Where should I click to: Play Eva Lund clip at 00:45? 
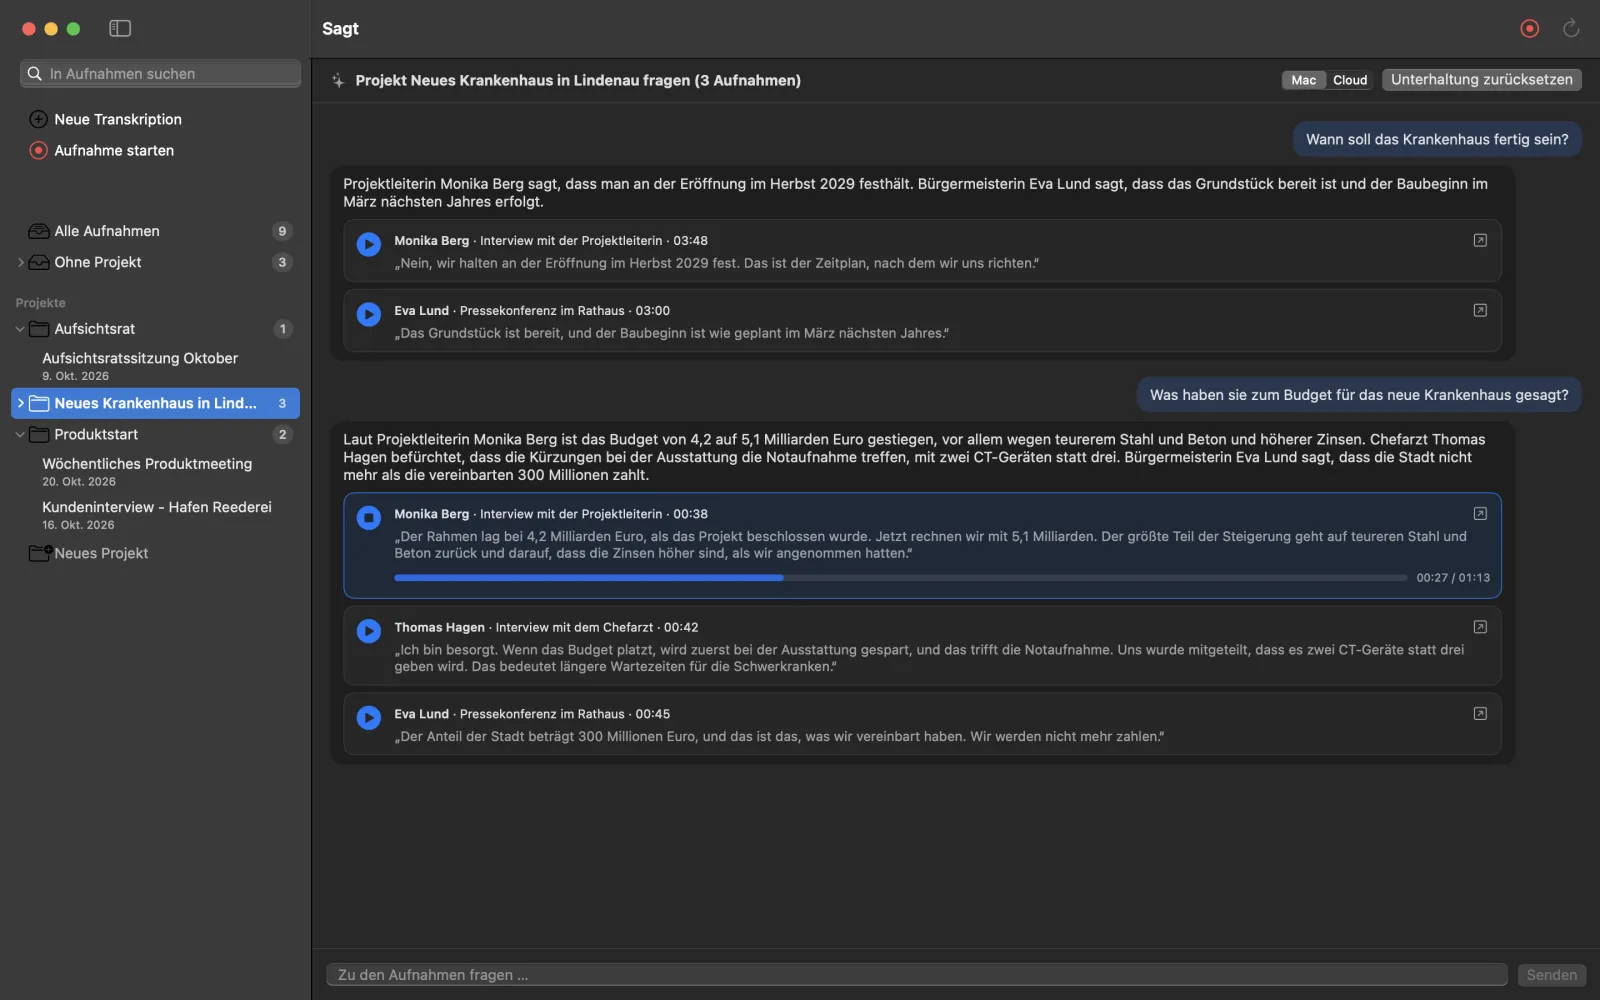(x=369, y=717)
